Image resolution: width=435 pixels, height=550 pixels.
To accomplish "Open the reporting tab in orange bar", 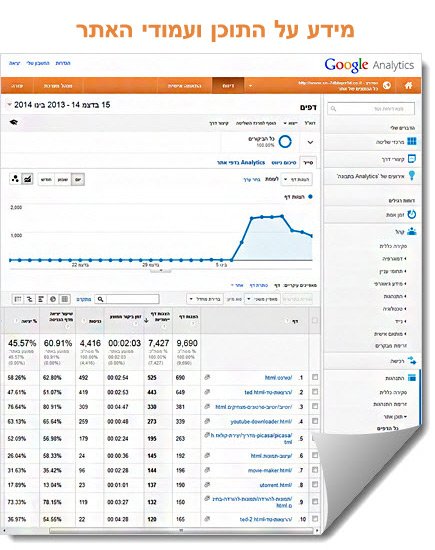I will (x=228, y=86).
